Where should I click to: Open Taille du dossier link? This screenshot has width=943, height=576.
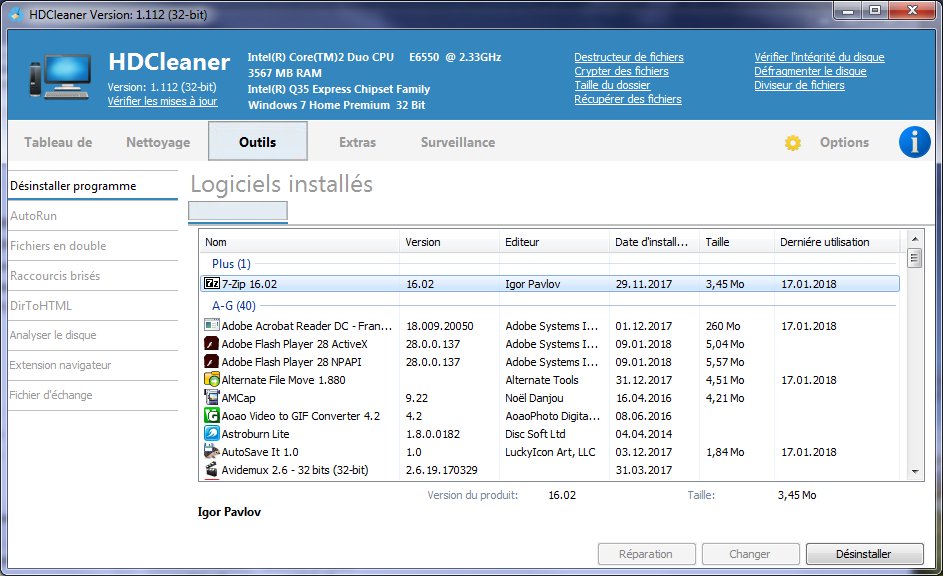(x=612, y=85)
